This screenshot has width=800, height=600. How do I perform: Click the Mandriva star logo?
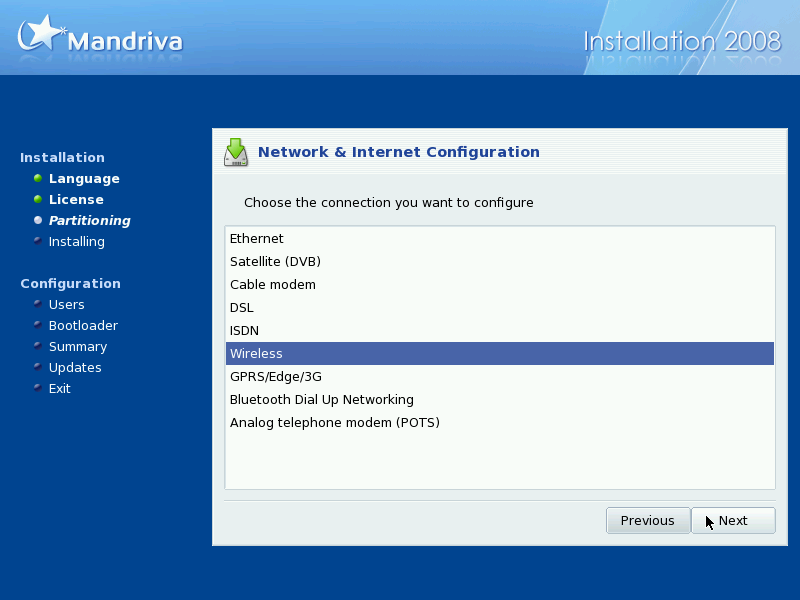(42, 33)
